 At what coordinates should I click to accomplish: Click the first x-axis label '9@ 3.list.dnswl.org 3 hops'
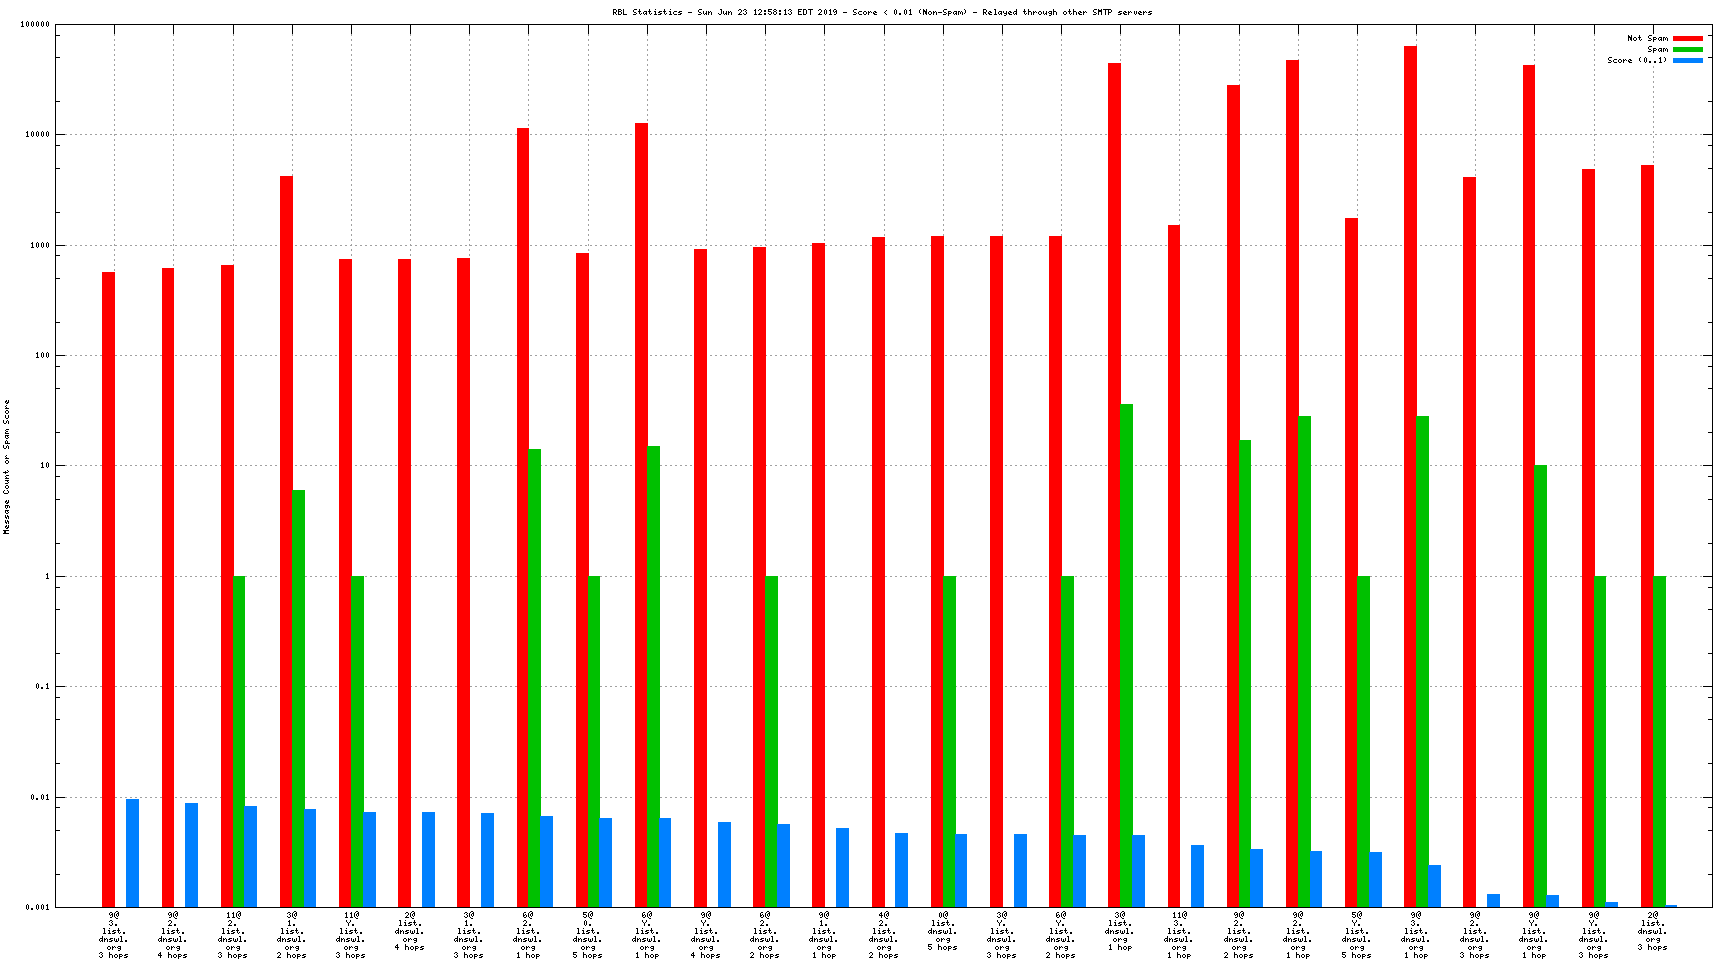(x=113, y=934)
